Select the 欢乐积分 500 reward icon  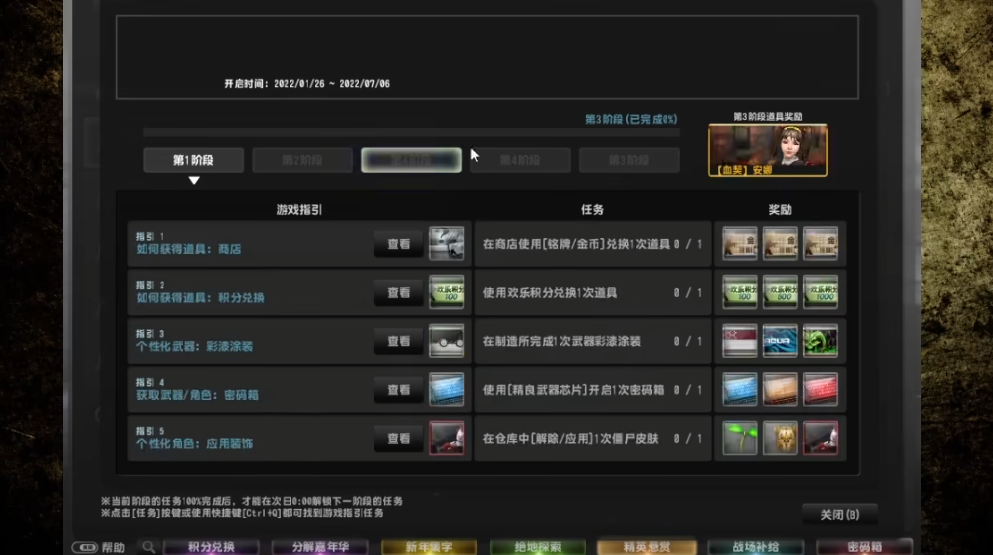point(780,293)
